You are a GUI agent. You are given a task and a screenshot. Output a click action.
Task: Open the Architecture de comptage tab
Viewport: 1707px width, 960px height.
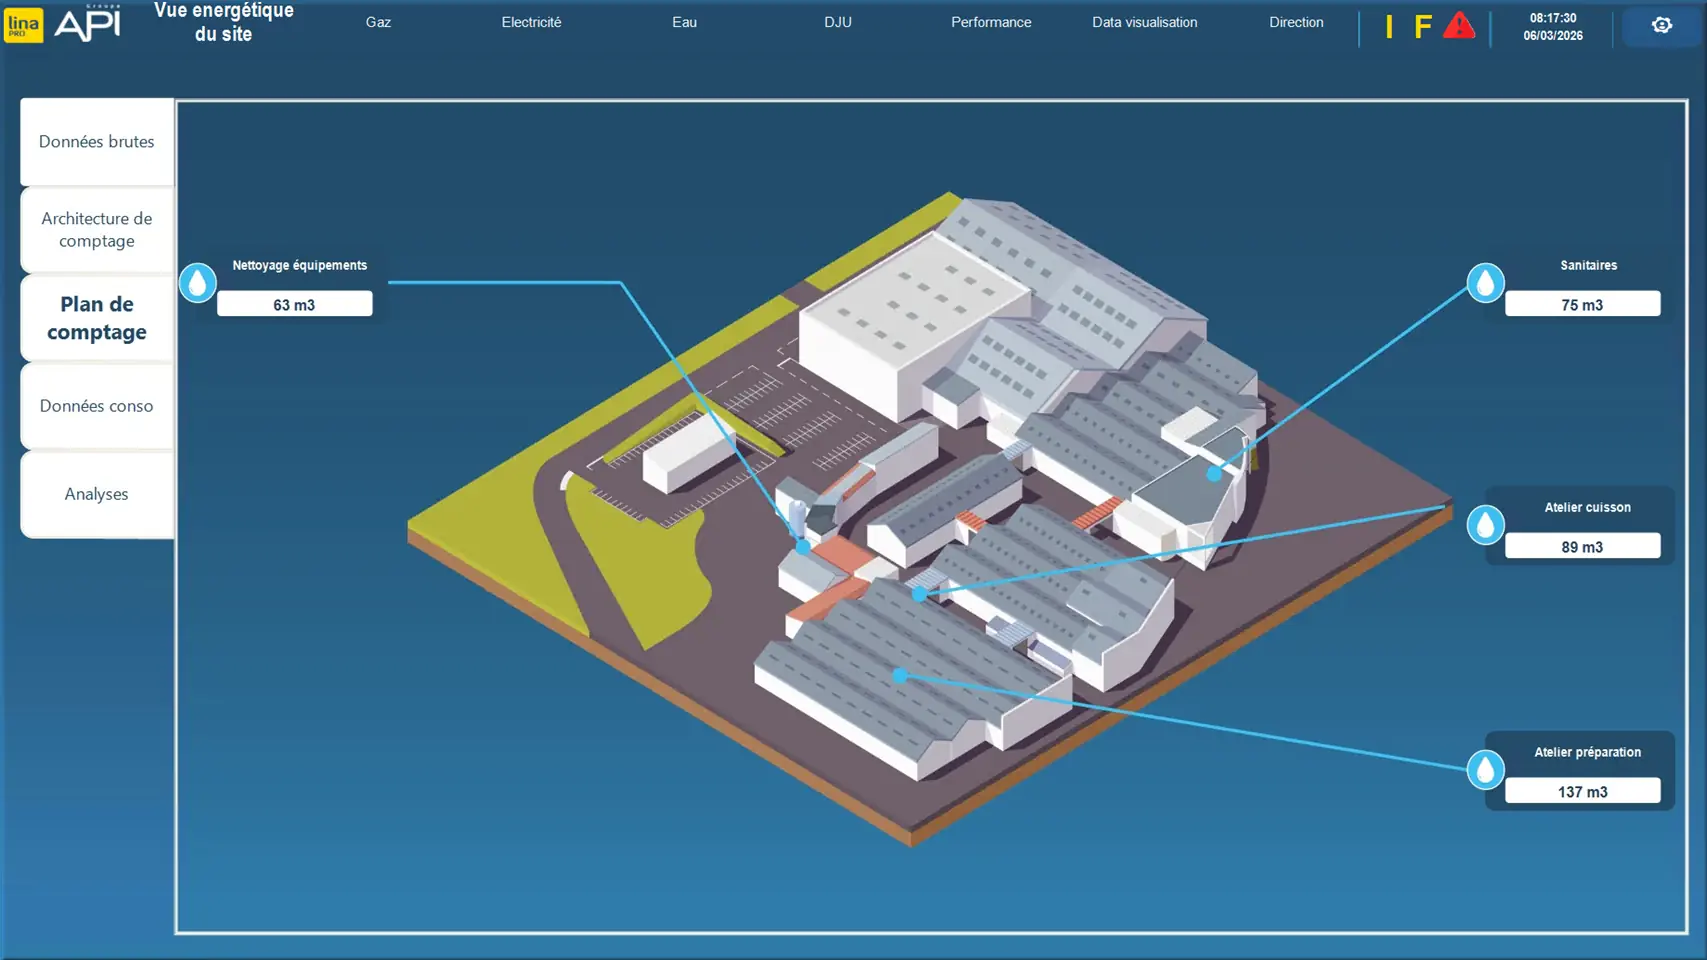click(x=97, y=230)
